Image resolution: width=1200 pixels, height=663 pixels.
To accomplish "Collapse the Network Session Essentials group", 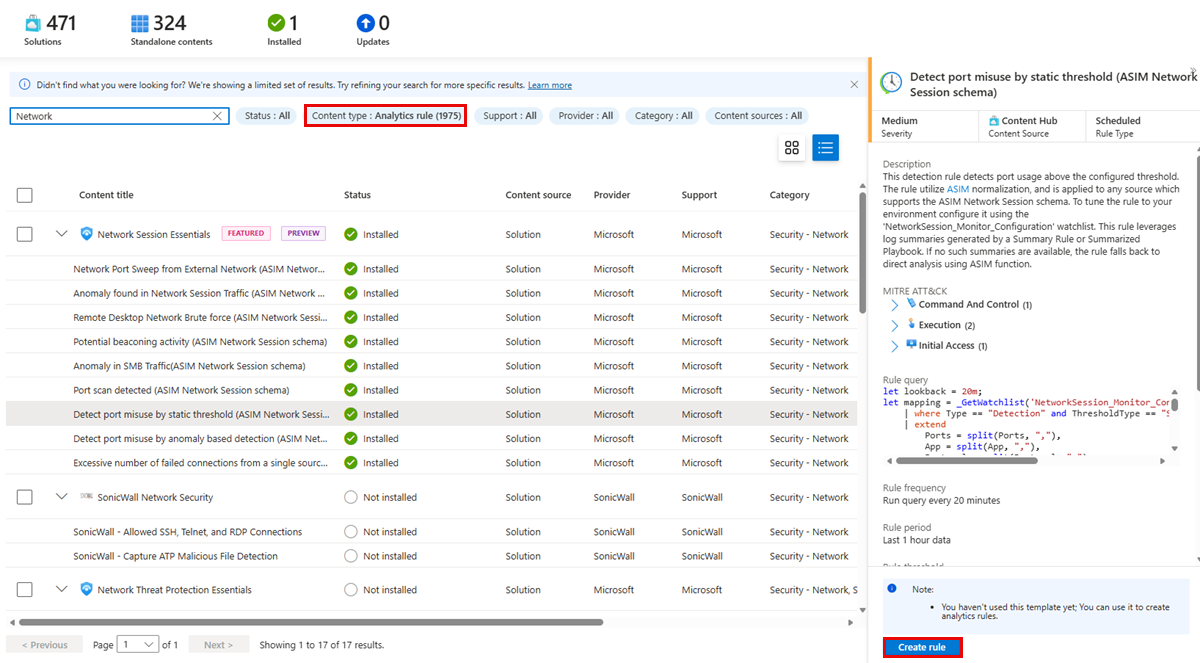I will pos(61,234).
